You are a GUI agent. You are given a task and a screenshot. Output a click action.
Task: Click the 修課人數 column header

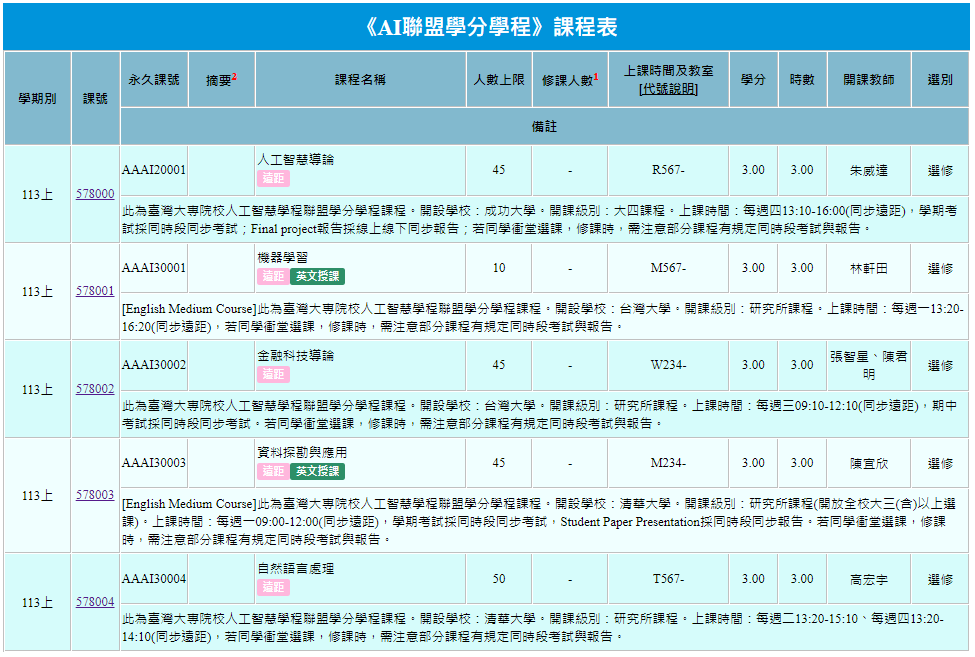569,80
